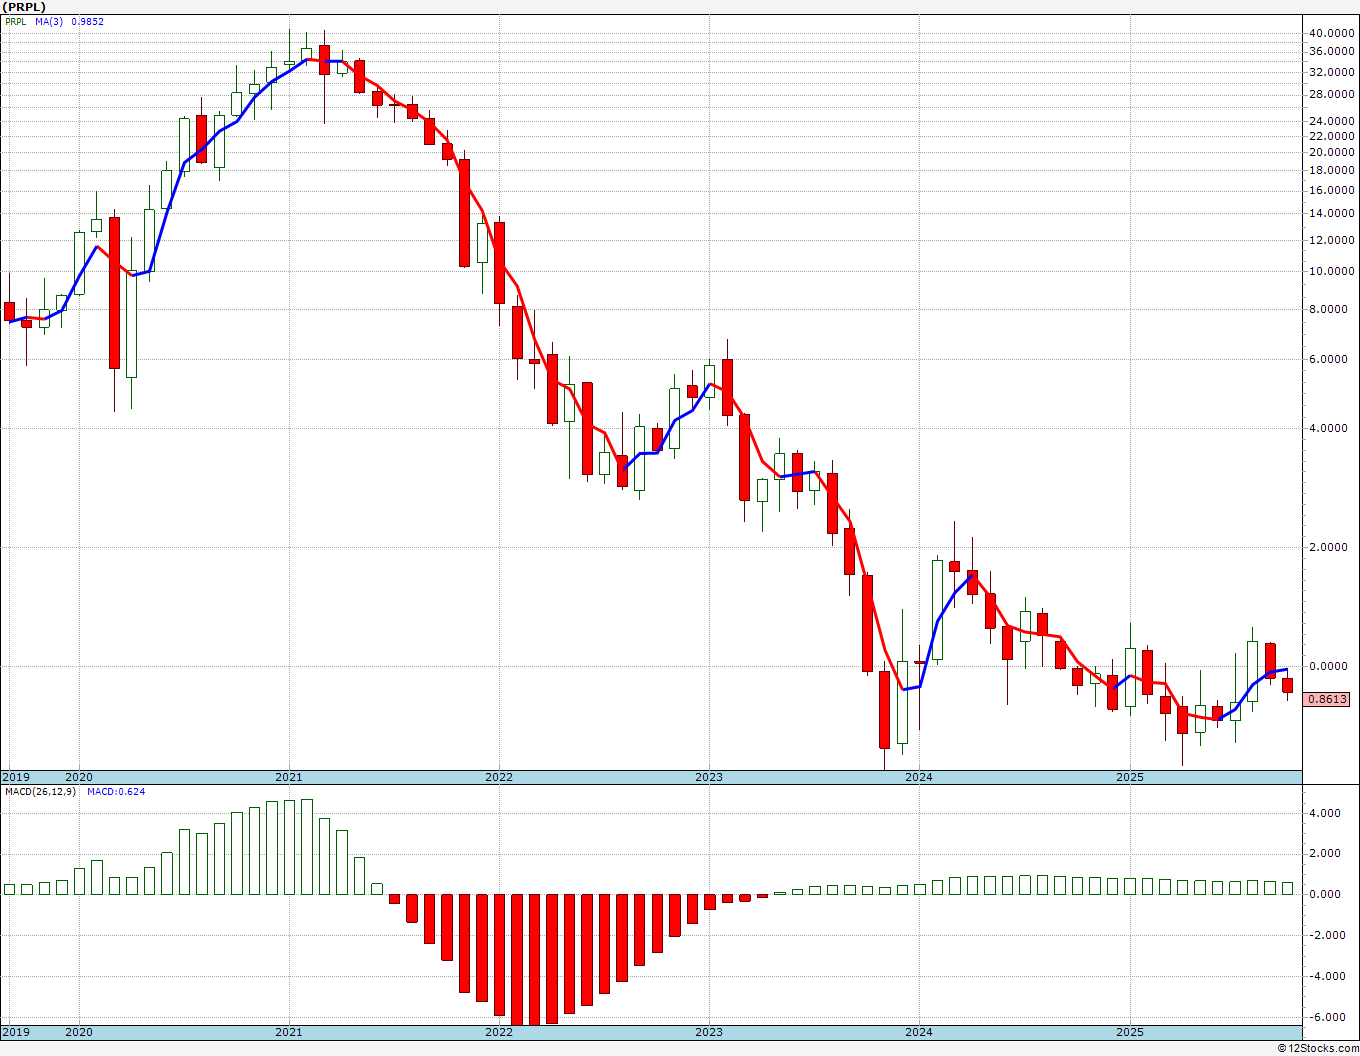This screenshot has width=1360, height=1056.
Task: Click the 40.0000 price axis label
Action: point(1331,33)
